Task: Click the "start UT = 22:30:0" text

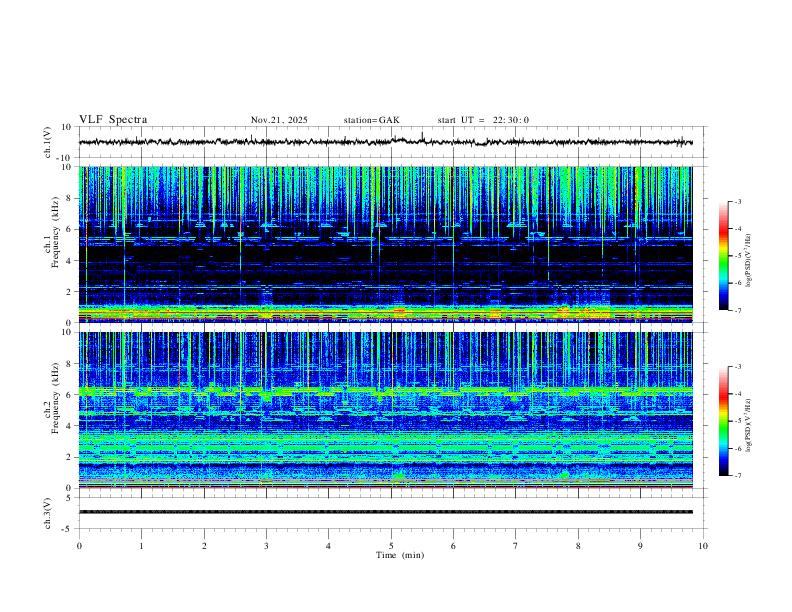Action: (483, 120)
